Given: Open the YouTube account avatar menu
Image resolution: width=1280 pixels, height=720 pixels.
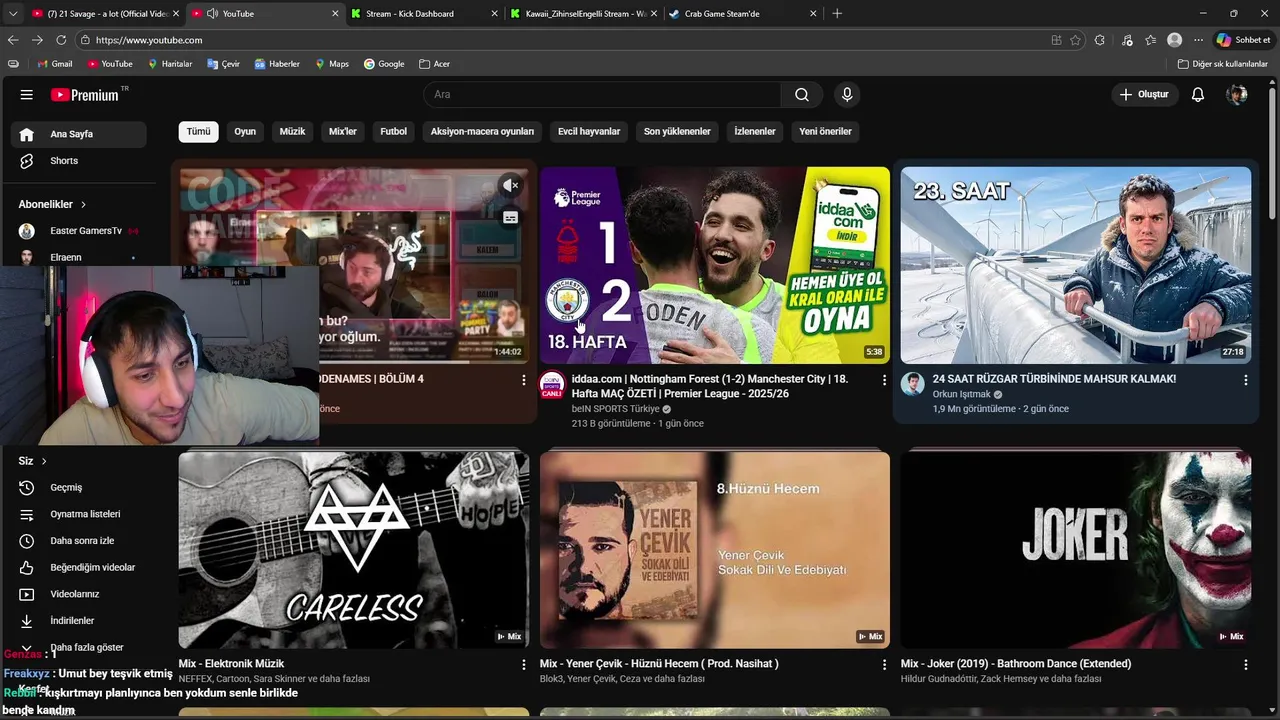Looking at the screenshot, I should [x=1237, y=95].
